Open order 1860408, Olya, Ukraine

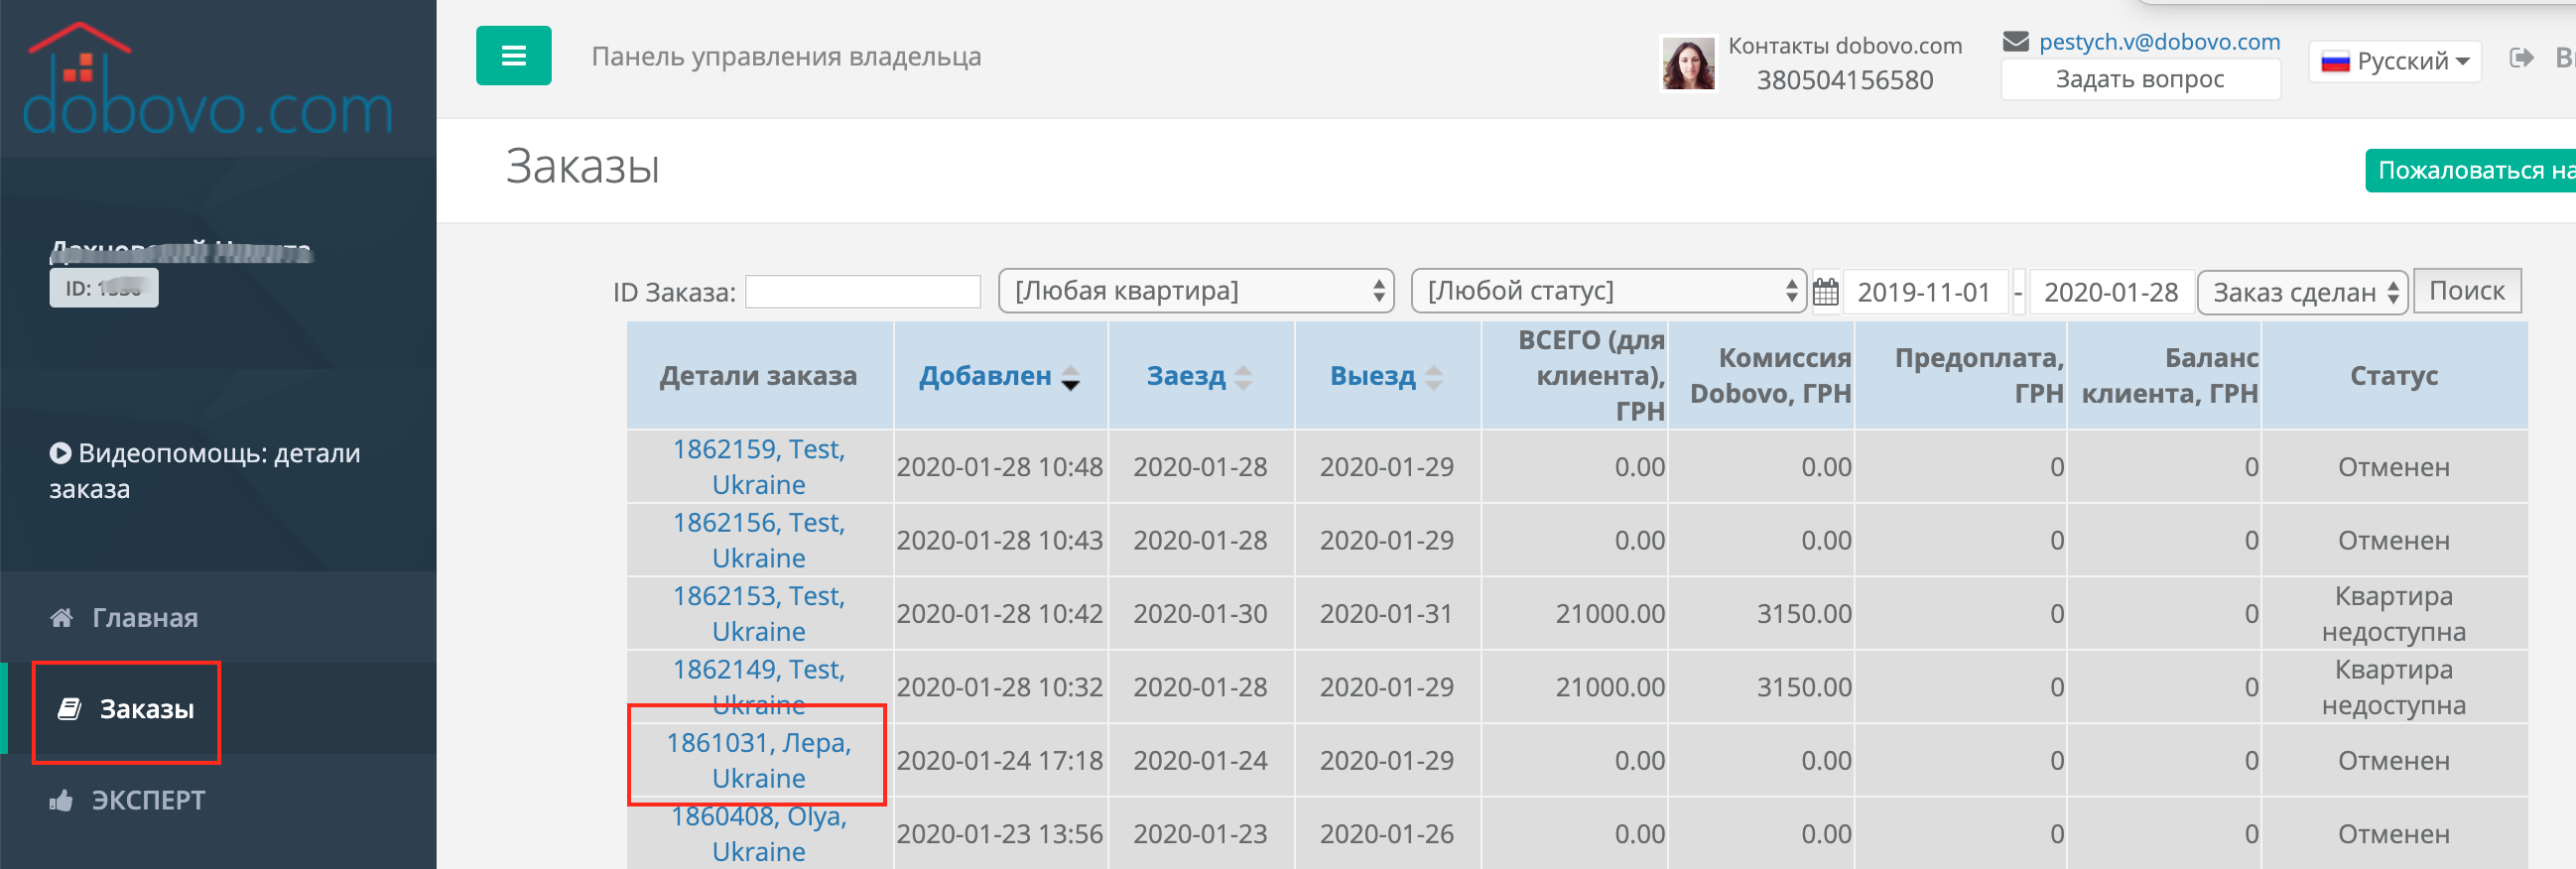[759, 834]
